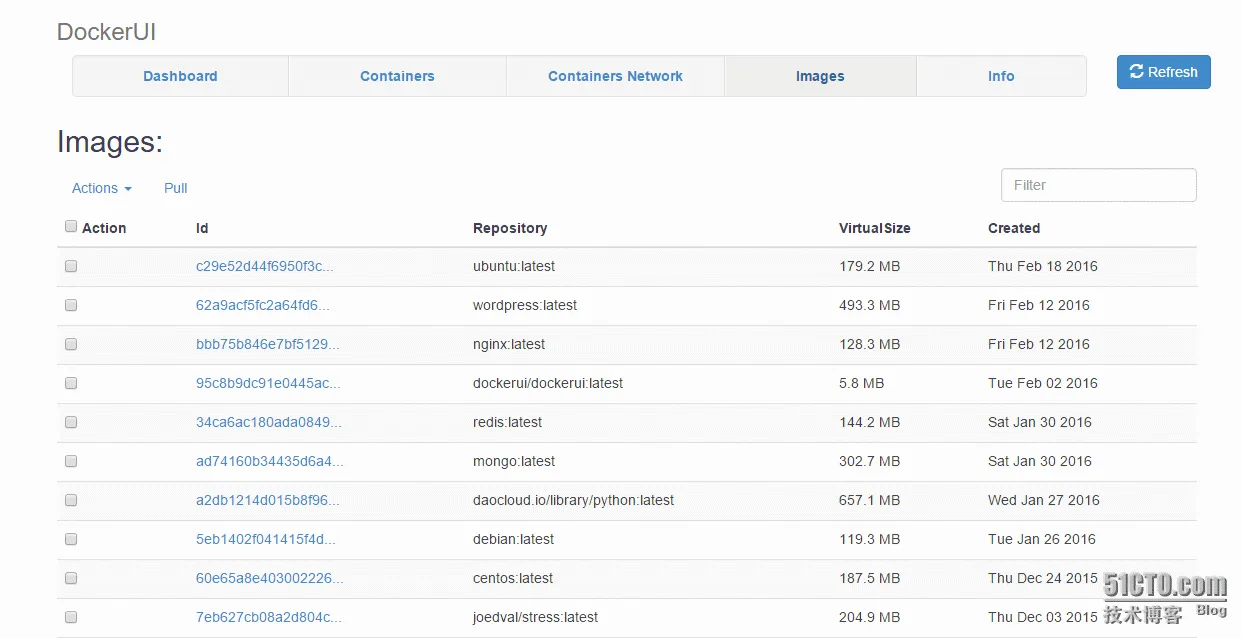Open the Containers tab
The image size is (1241, 638).
pos(397,76)
